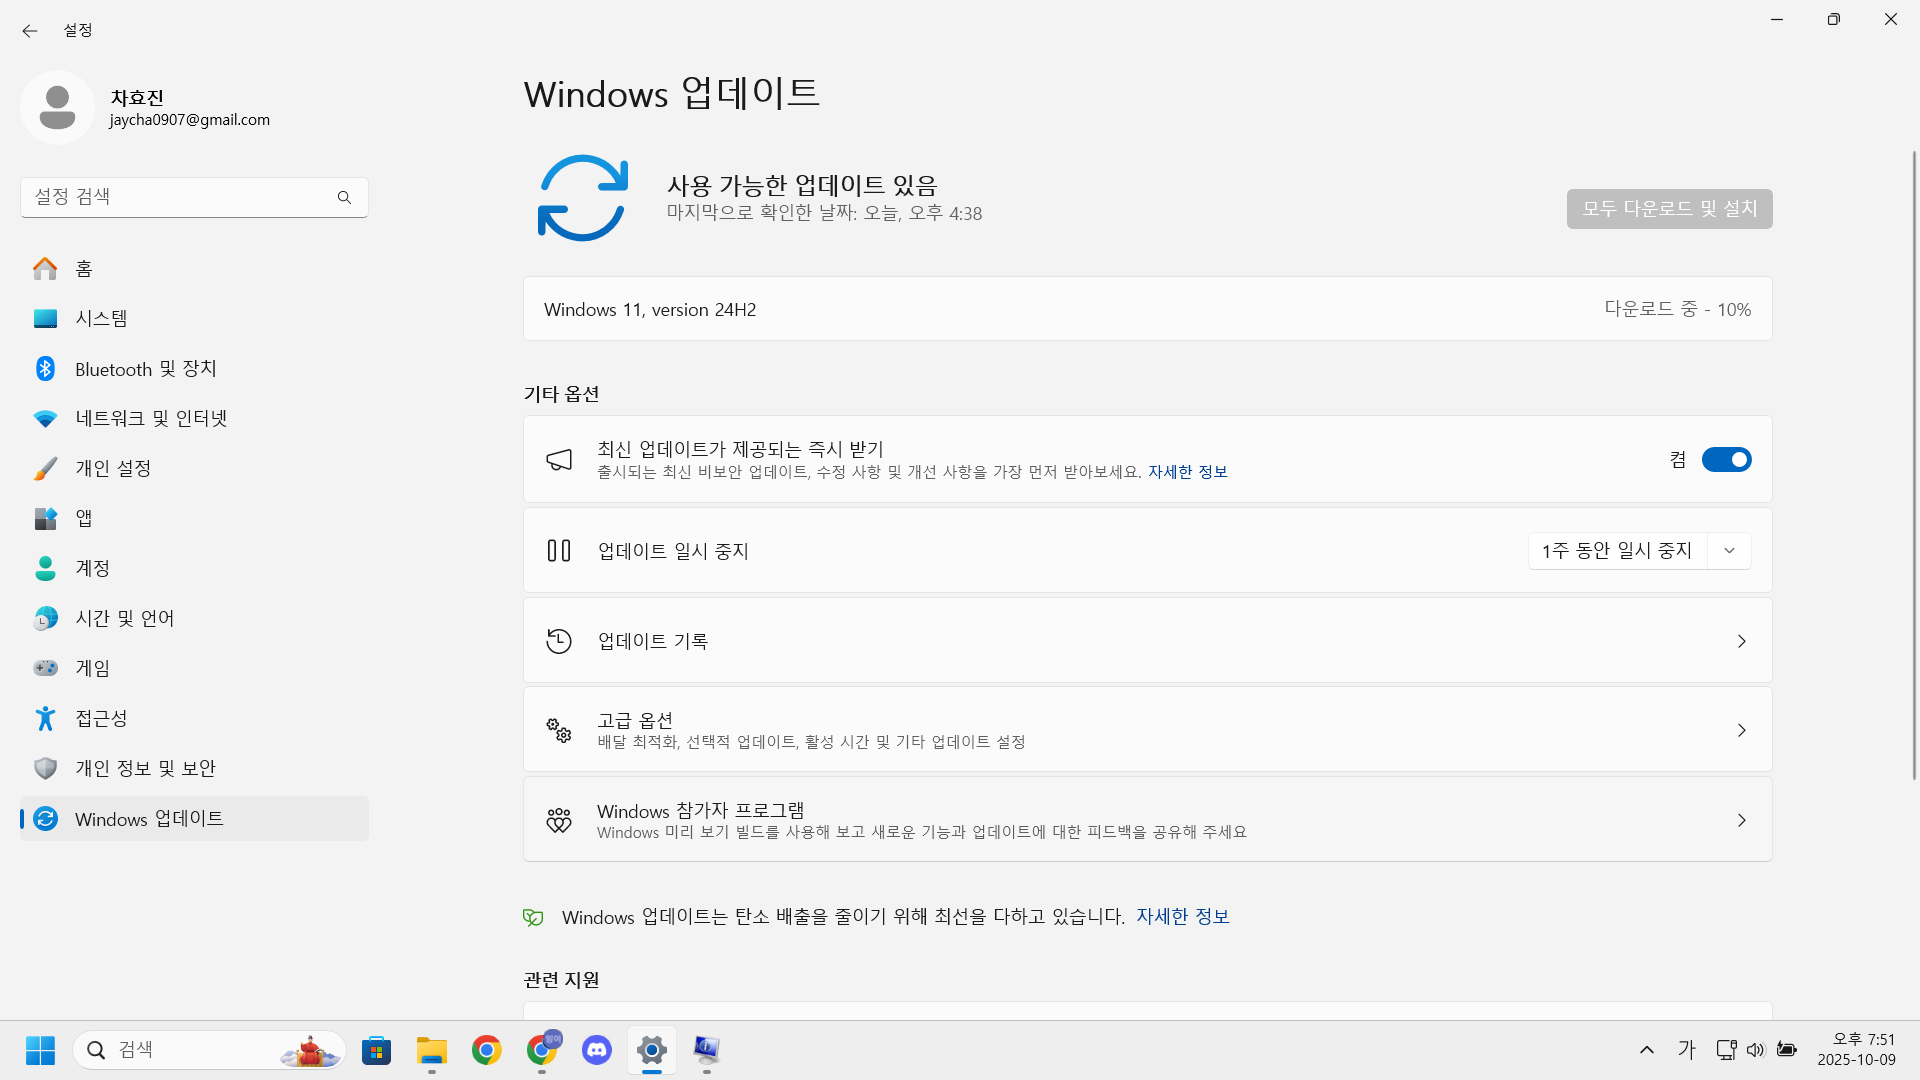Viewport: 1920px width, 1080px height.
Task: Click the green leaf carbon icon
Action: point(533,917)
